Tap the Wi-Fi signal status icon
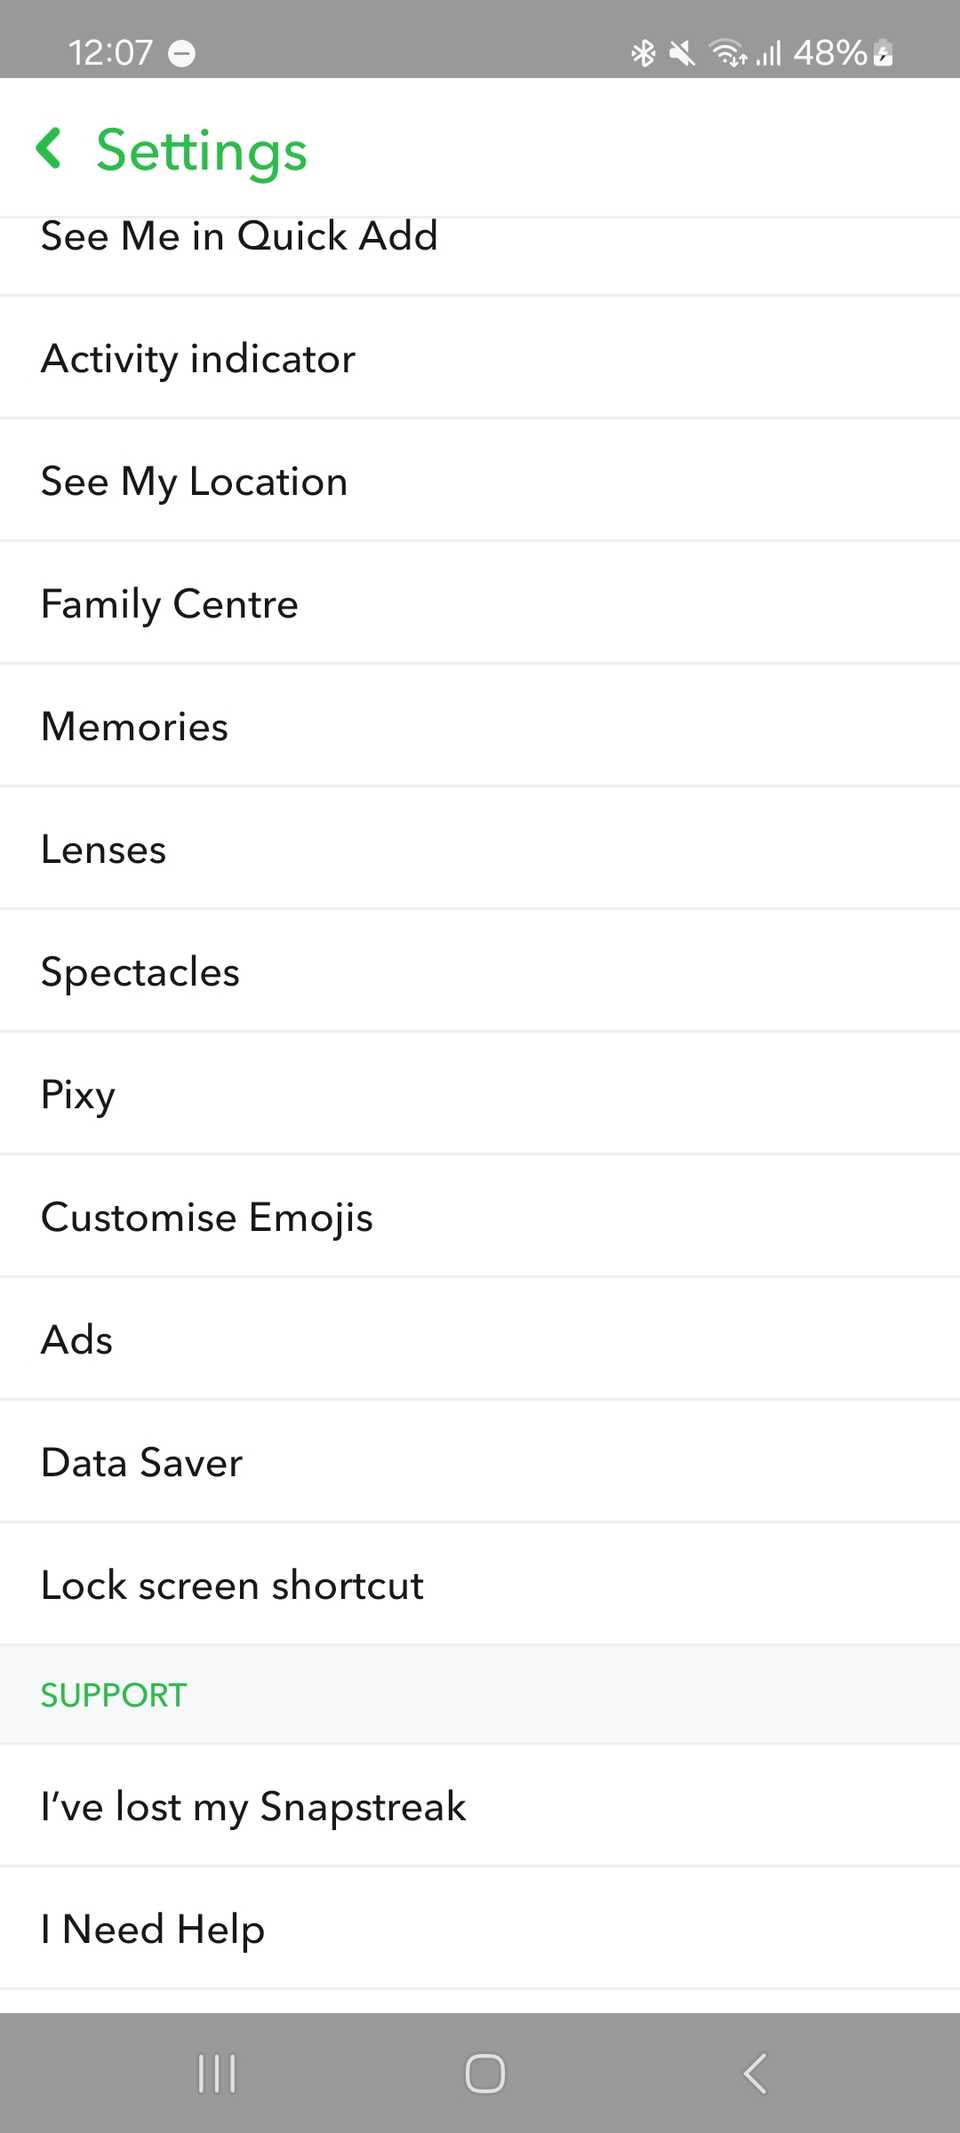This screenshot has height=2133, width=960. click(x=727, y=52)
